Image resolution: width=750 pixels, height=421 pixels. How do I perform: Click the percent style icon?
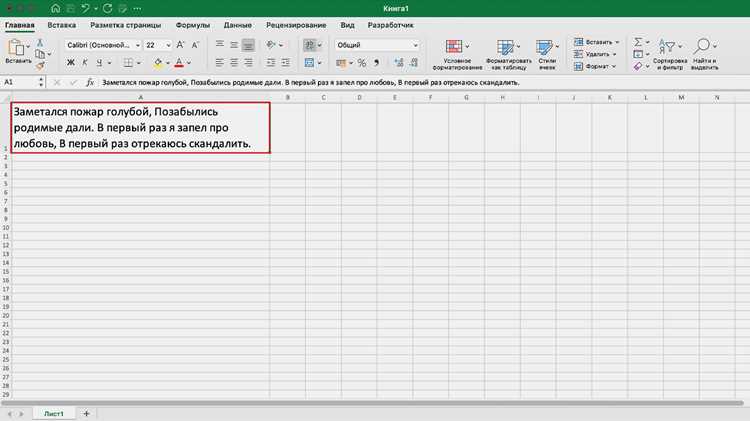(362, 63)
